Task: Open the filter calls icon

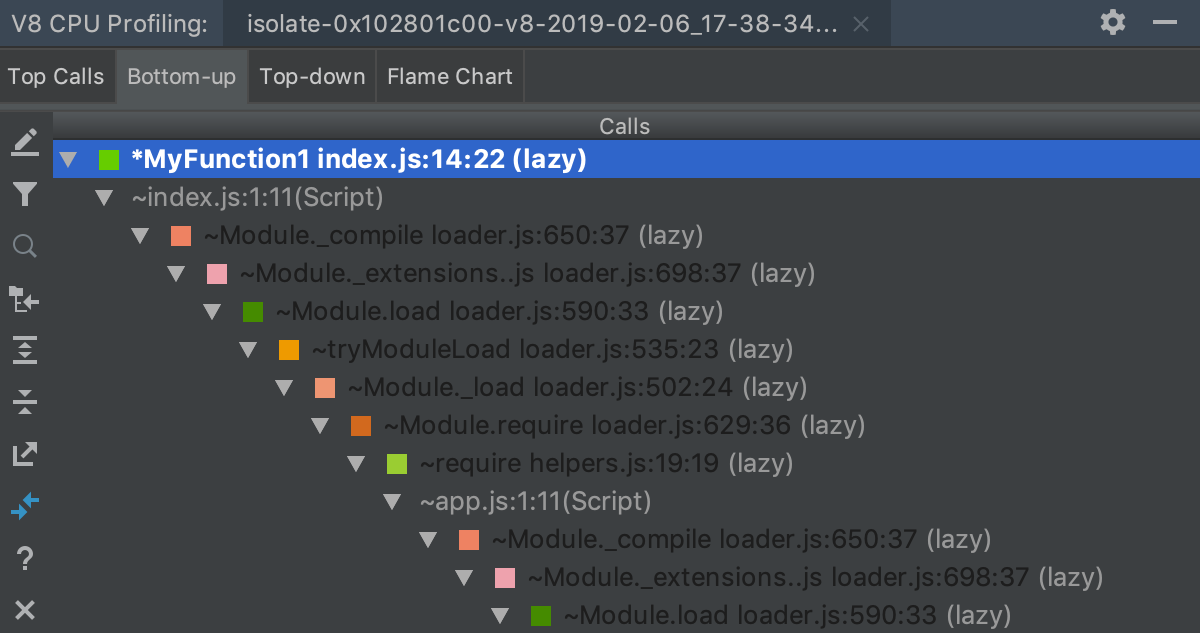Action: (x=25, y=194)
